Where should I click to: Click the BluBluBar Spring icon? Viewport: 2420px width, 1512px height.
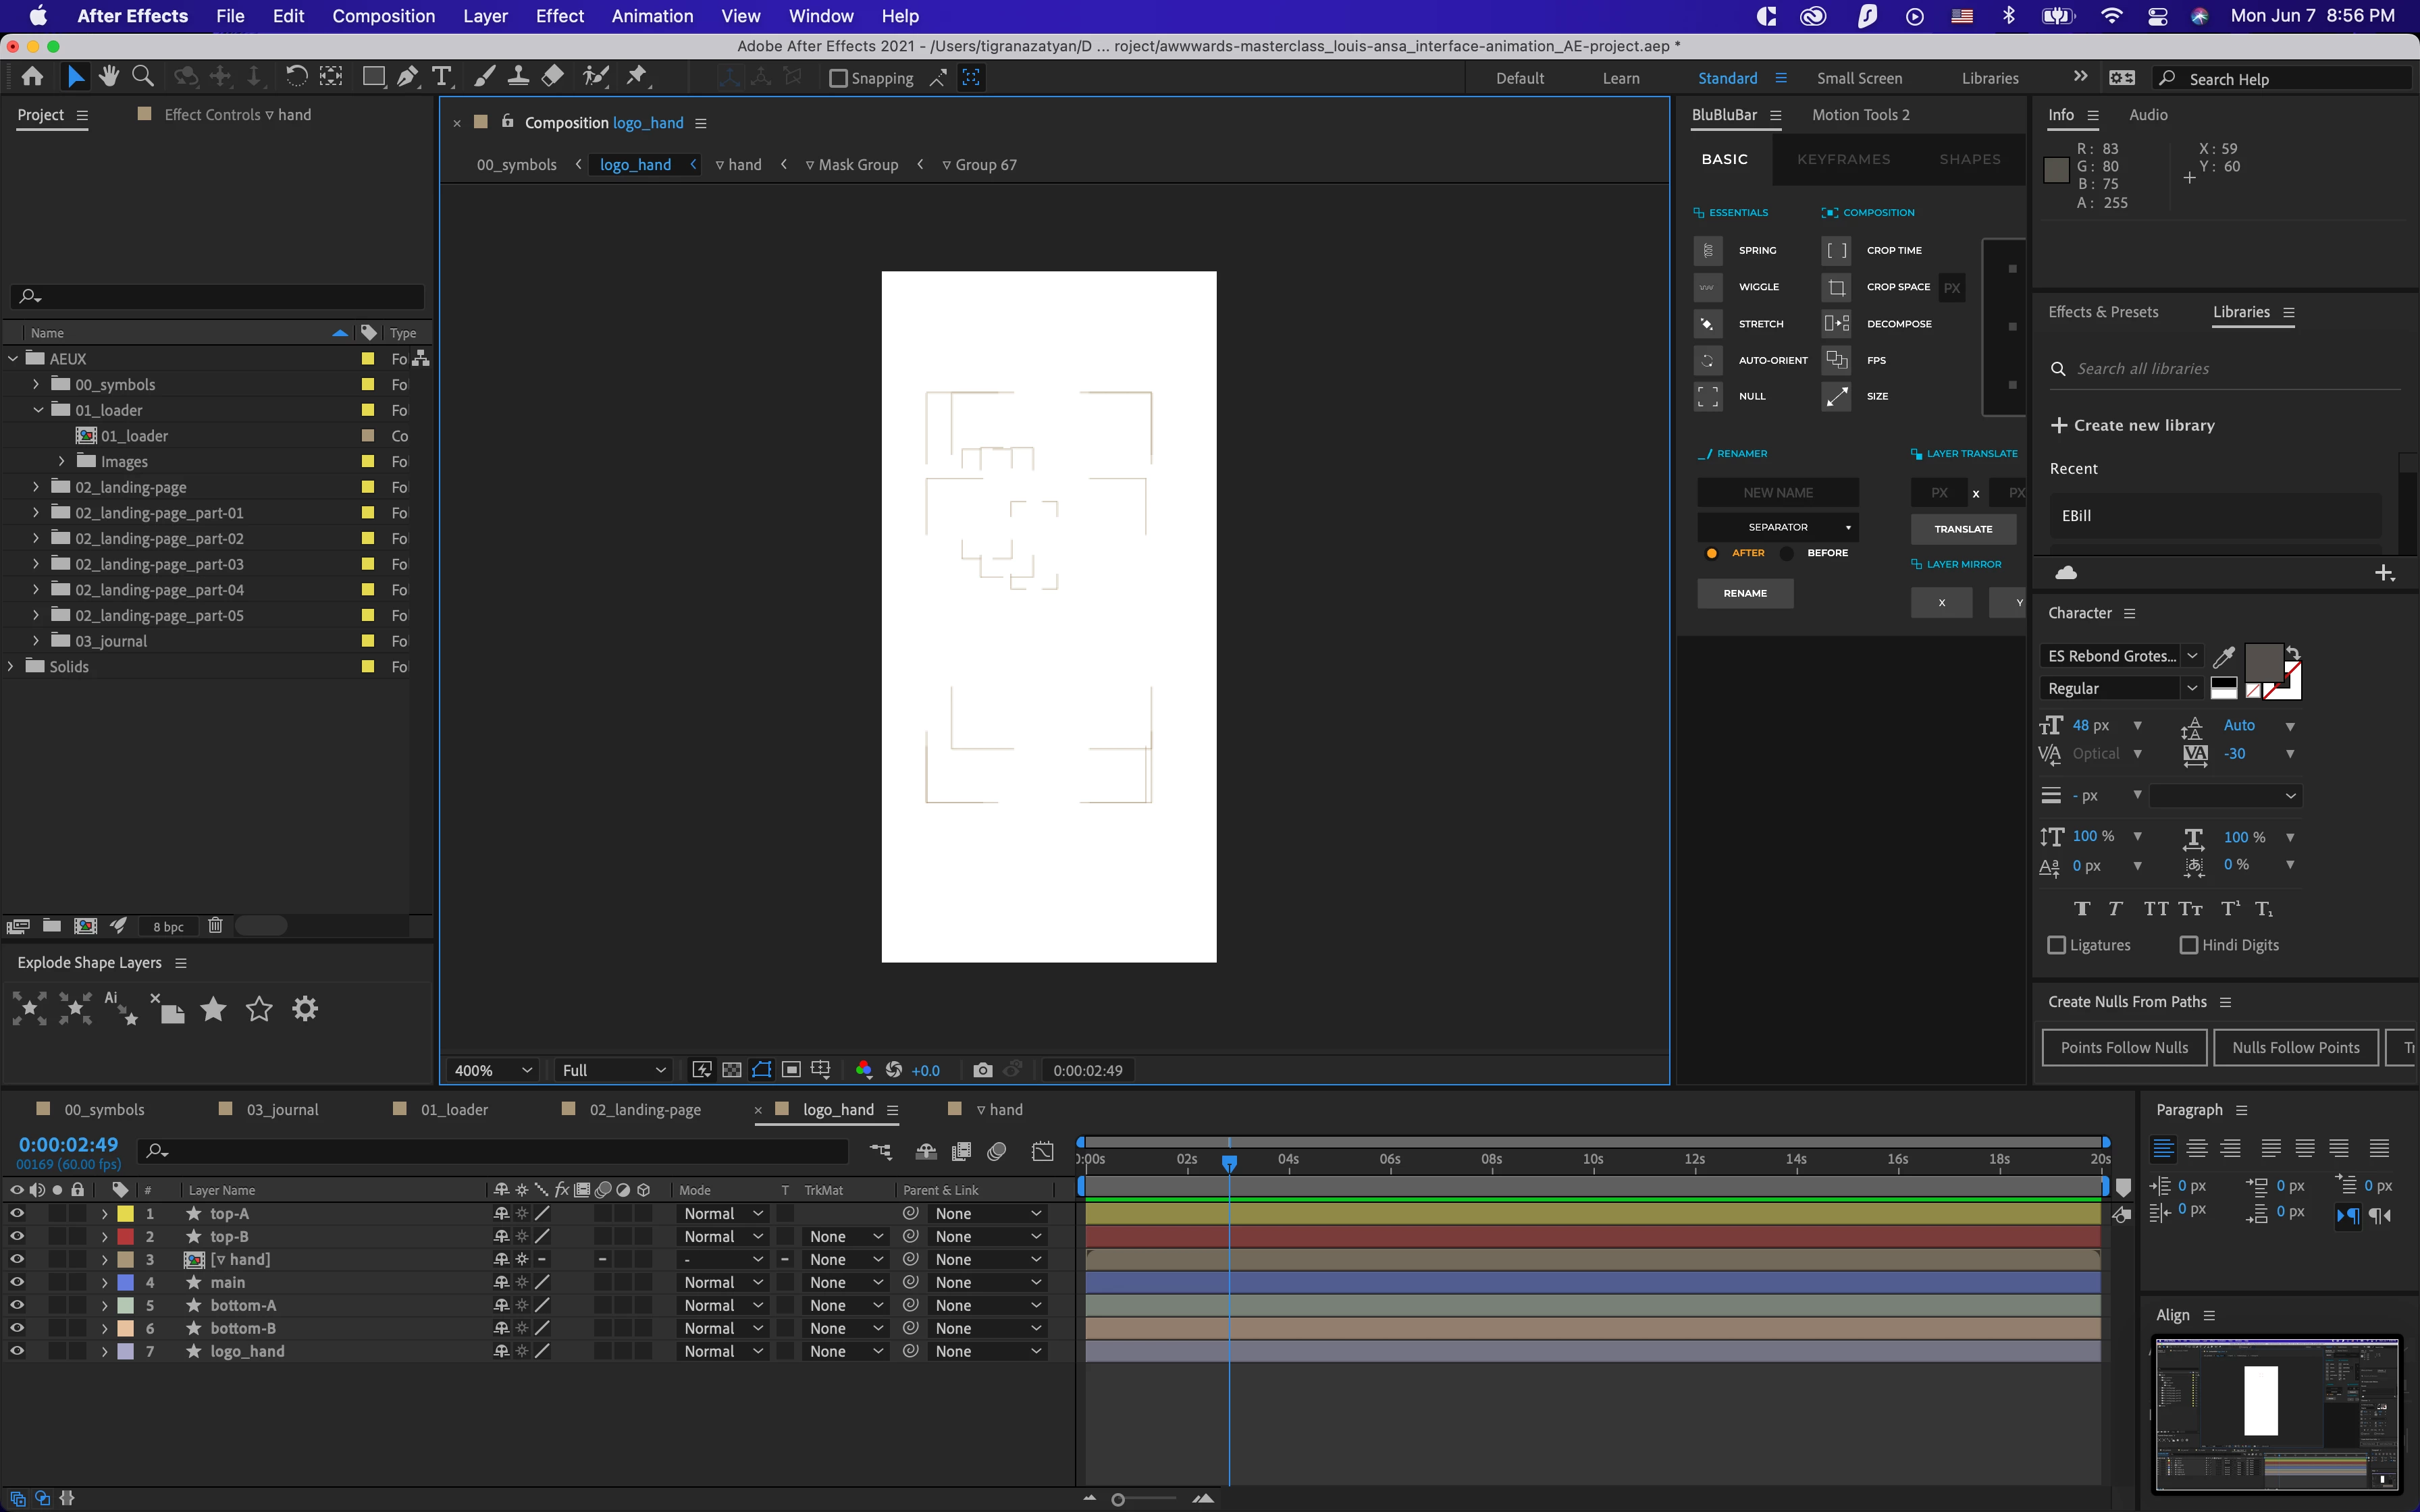1708,250
